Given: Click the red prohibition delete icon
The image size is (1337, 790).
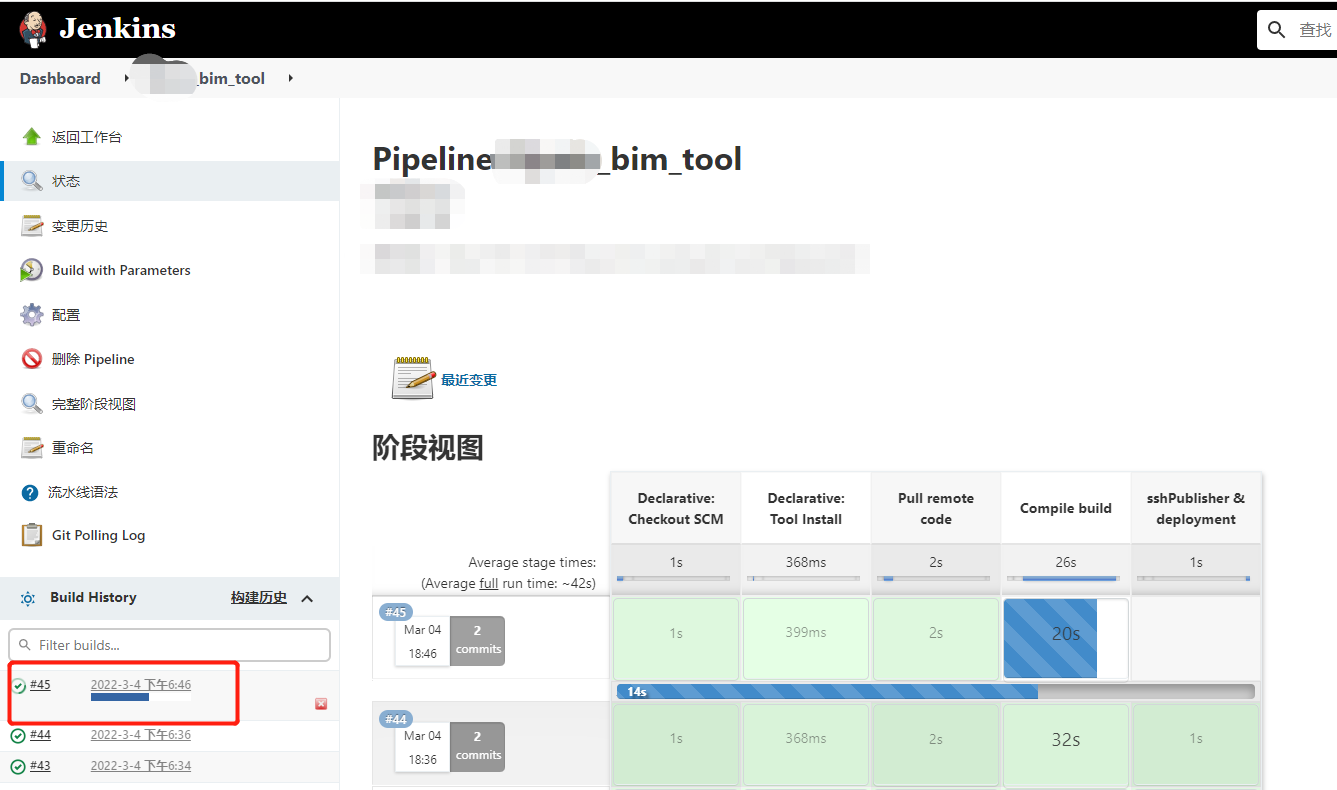Looking at the screenshot, I should pyautogui.click(x=32, y=359).
